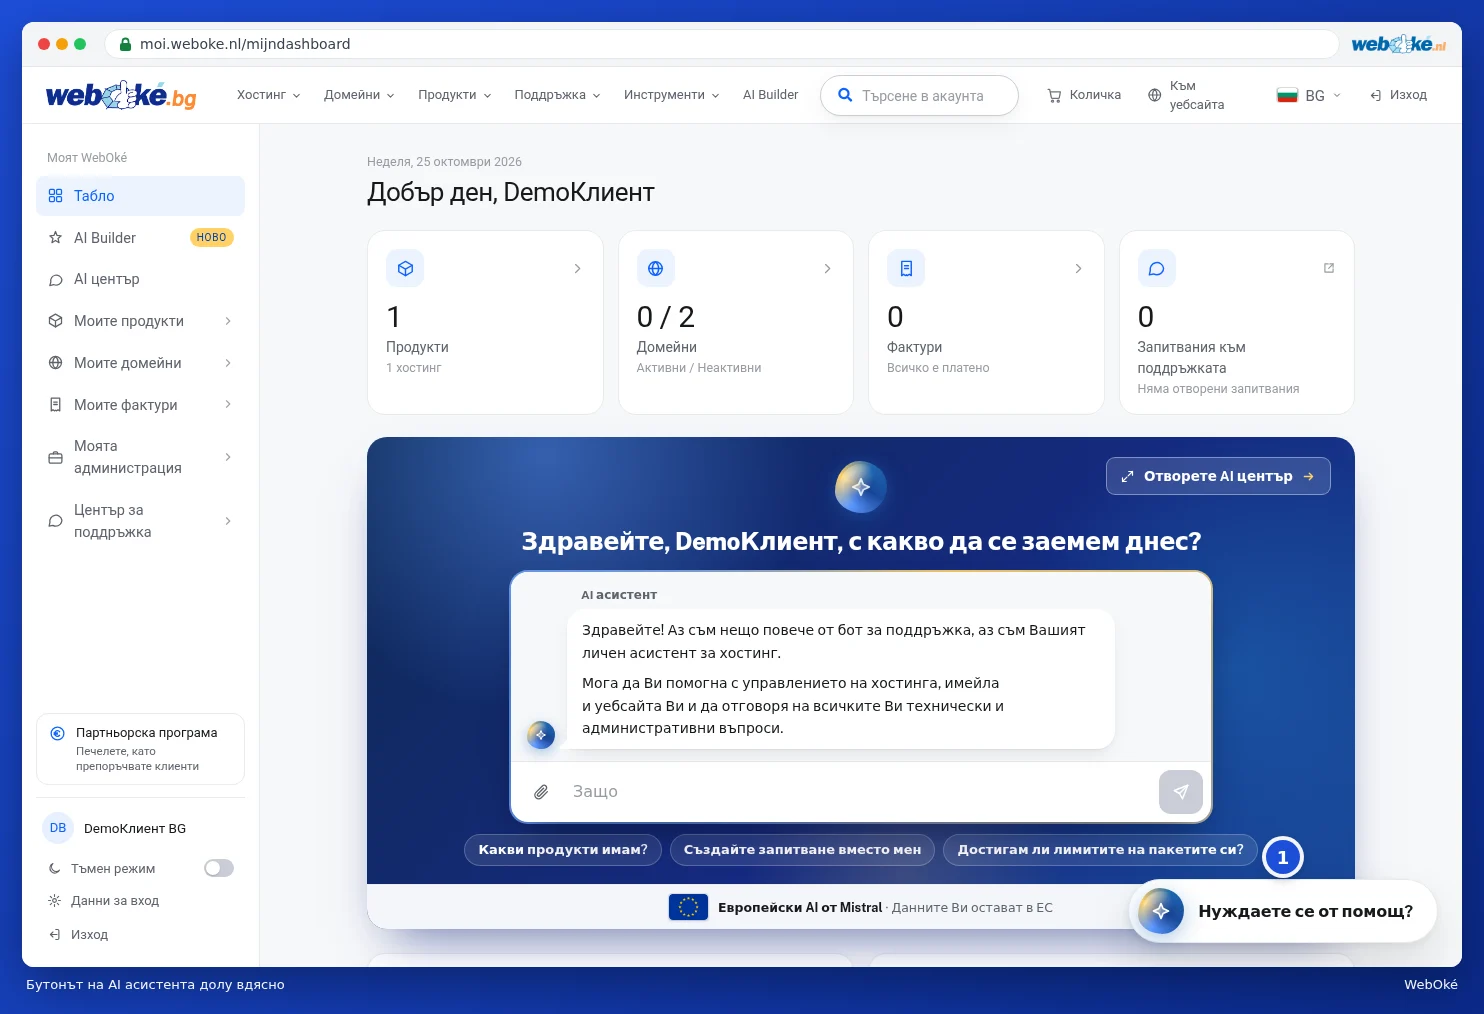
Task: Select suggestion Какви продукти имам?
Action: [x=563, y=850]
